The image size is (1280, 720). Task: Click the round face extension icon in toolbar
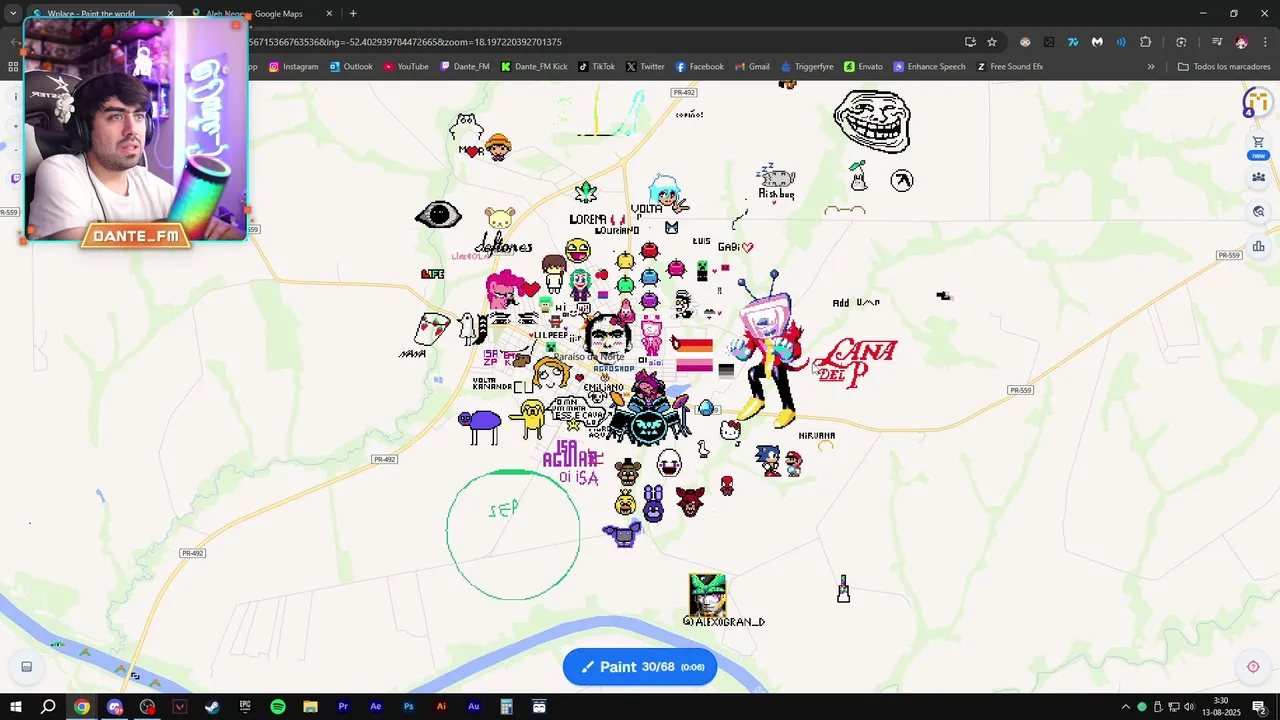[x=1025, y=42]
